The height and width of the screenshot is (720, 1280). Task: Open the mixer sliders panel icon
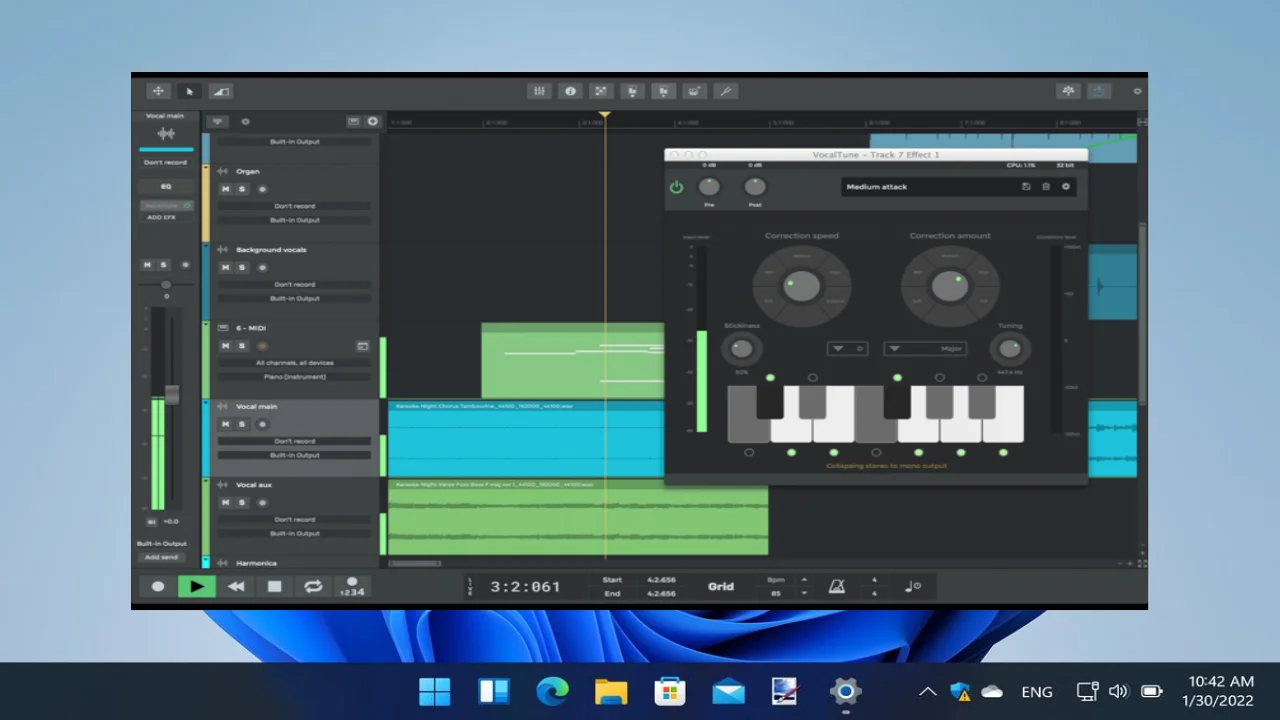pyautogui.click(x=539, y=91)
